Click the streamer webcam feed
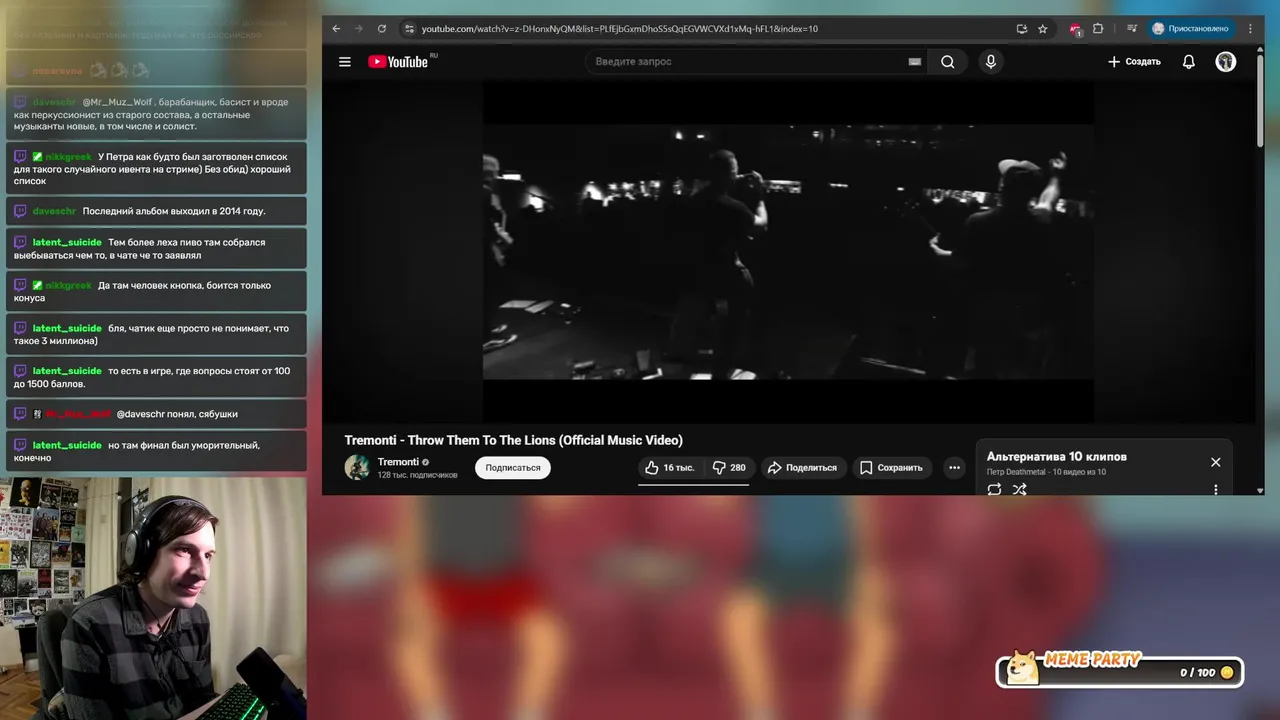Image resolution: width=1280 pixels, height=720 pixels. click(153, 598)
